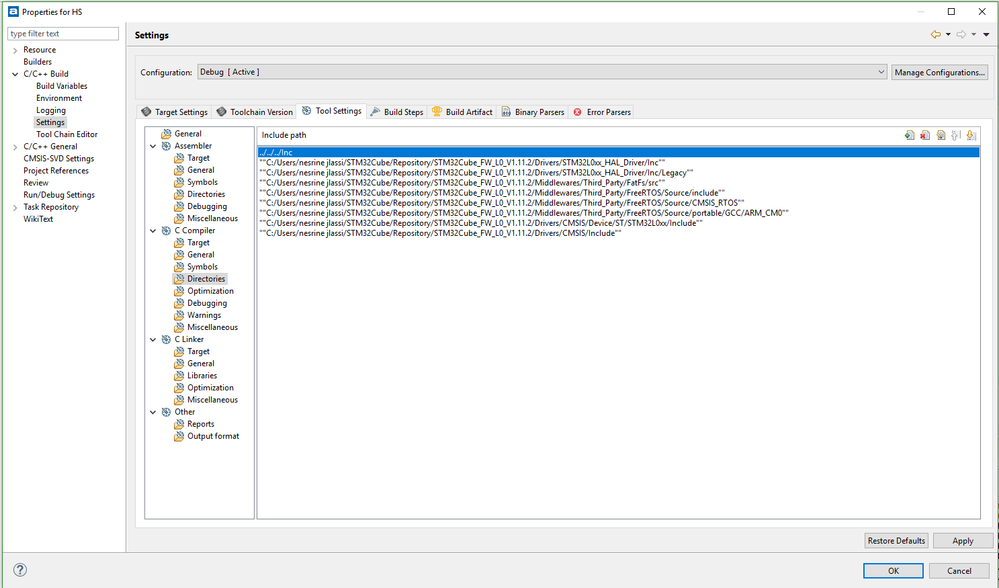Click the Back navigation arrow icon
This screenshot has width=999, height=588.
(x=935, y=35)
